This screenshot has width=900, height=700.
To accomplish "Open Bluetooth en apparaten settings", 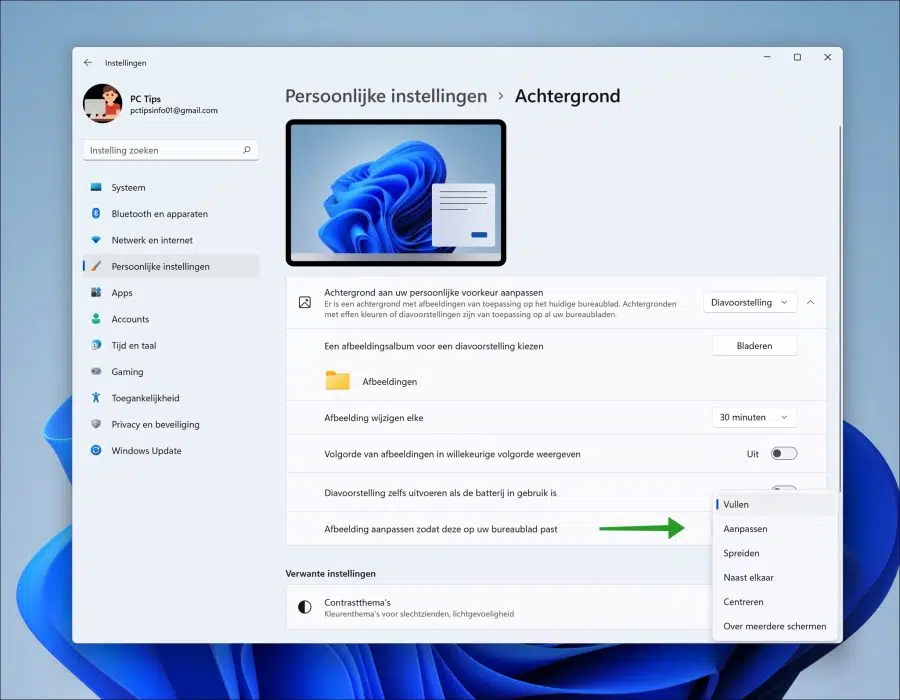I will (x=171, y=213).
